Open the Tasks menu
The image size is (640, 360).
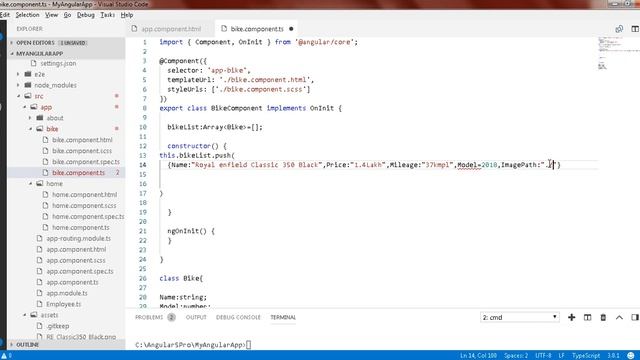107,15
